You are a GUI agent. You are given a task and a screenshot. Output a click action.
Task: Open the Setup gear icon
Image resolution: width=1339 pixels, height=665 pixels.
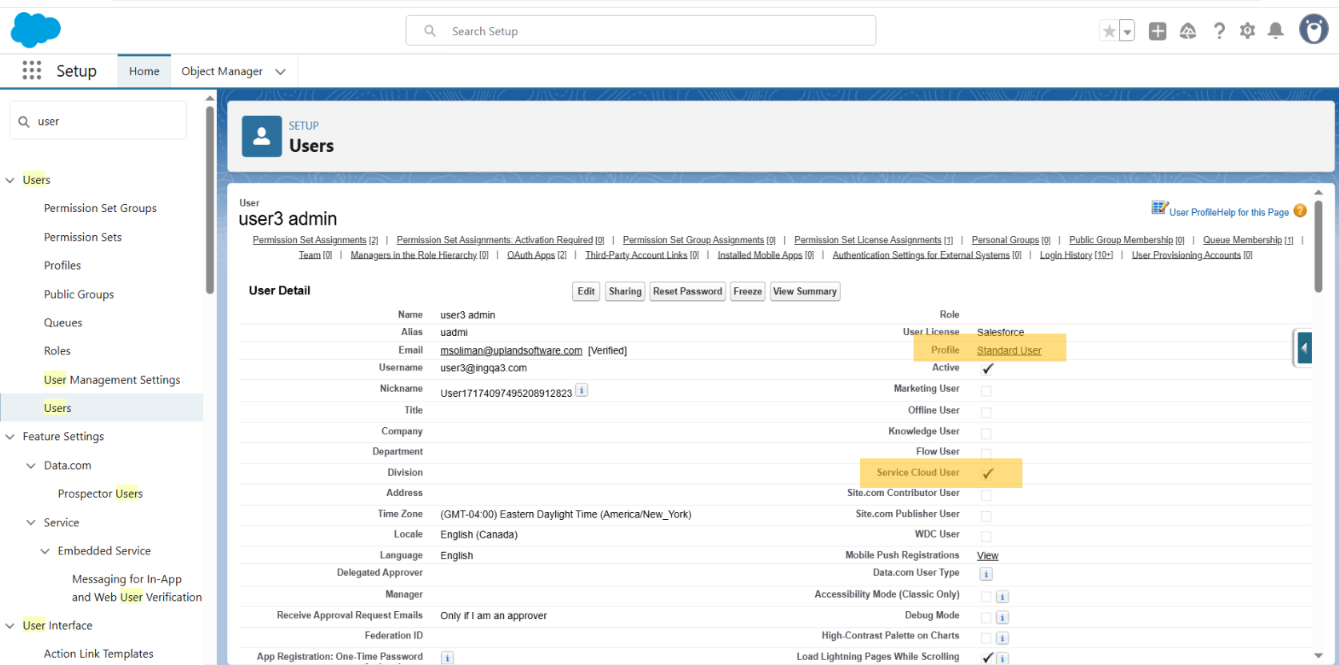pos(1247,31)
